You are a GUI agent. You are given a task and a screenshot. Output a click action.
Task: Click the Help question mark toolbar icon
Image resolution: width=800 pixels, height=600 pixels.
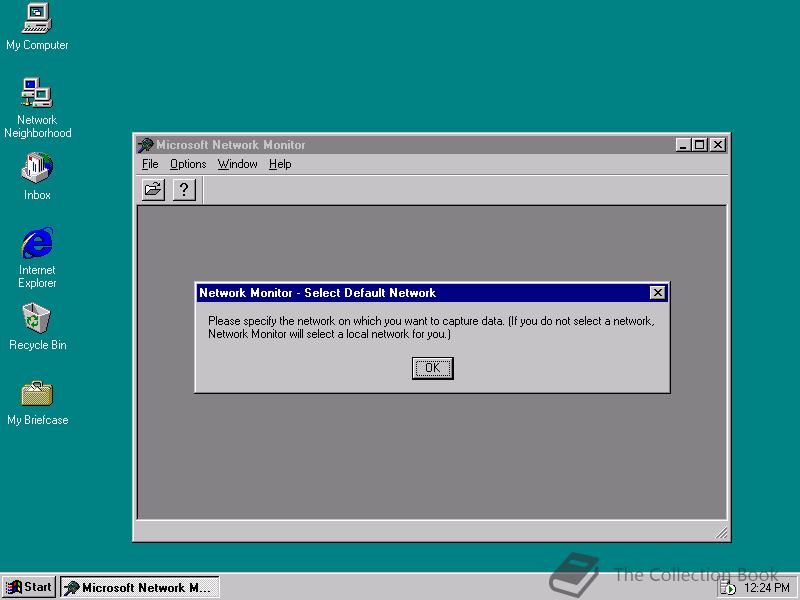(x=184, y=189)
